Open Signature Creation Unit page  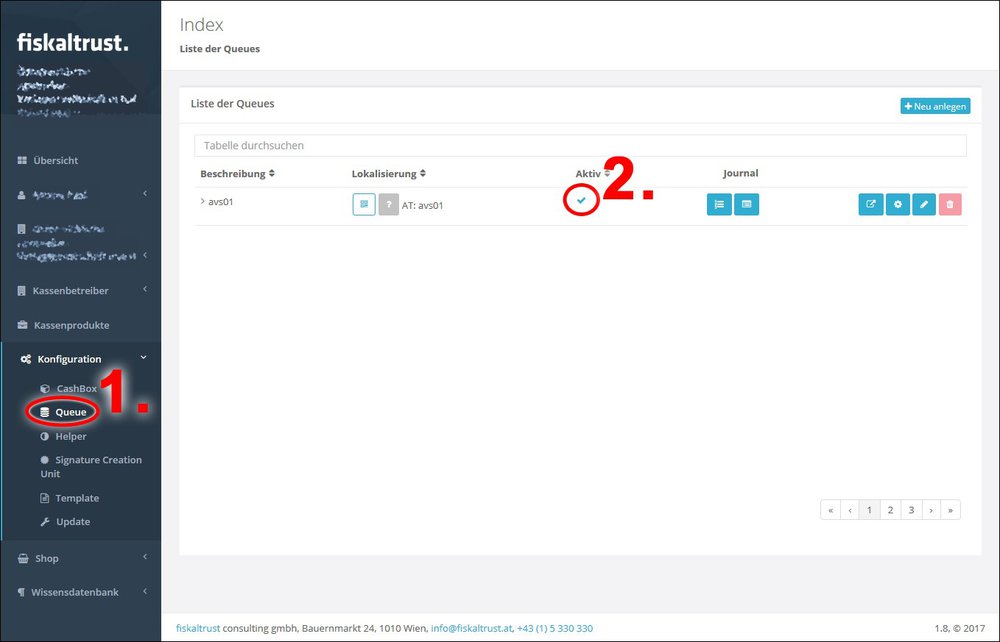tap(97, 460)
